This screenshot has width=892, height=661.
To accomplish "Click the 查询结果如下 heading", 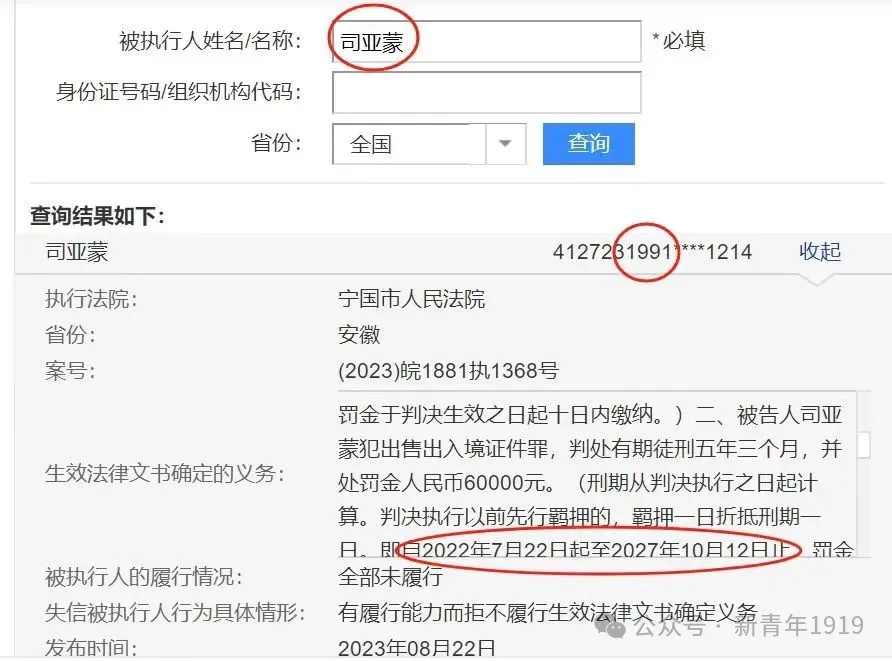I will click(x=97, y=216).
